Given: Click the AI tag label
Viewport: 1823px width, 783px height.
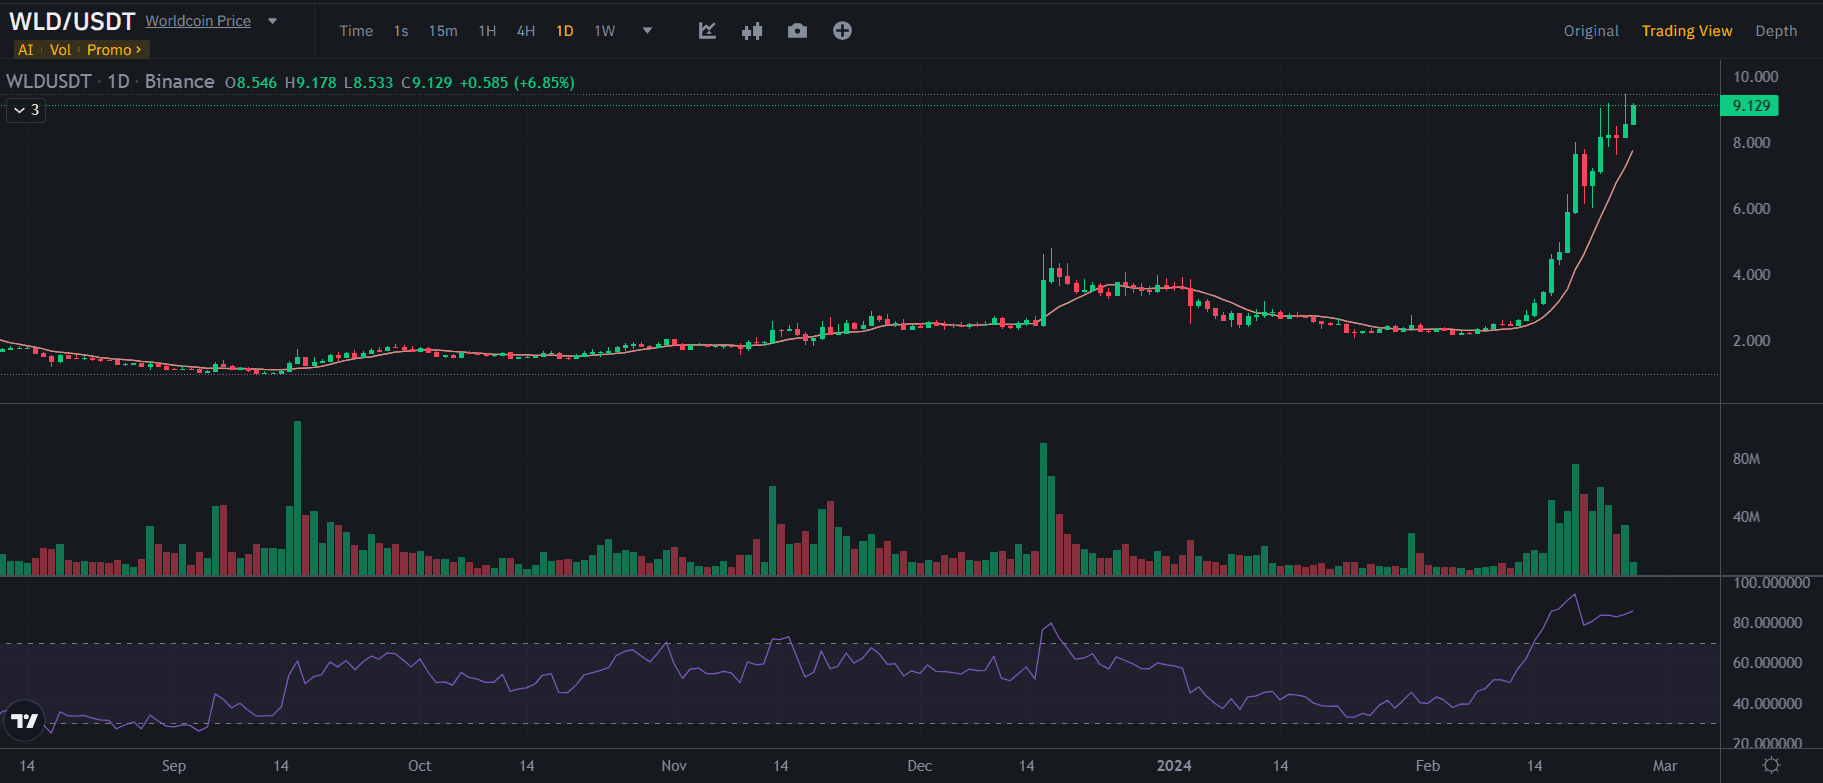Looking at the screenshot, I should coord(26,50).
